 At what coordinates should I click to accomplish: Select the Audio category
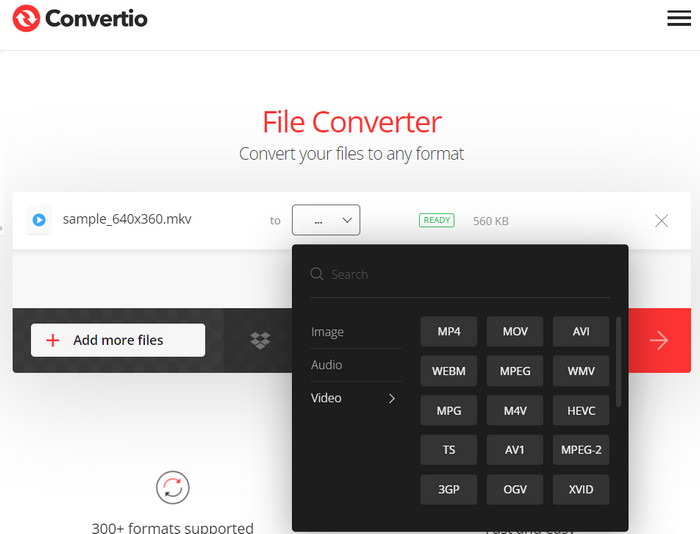pos(326,365)
